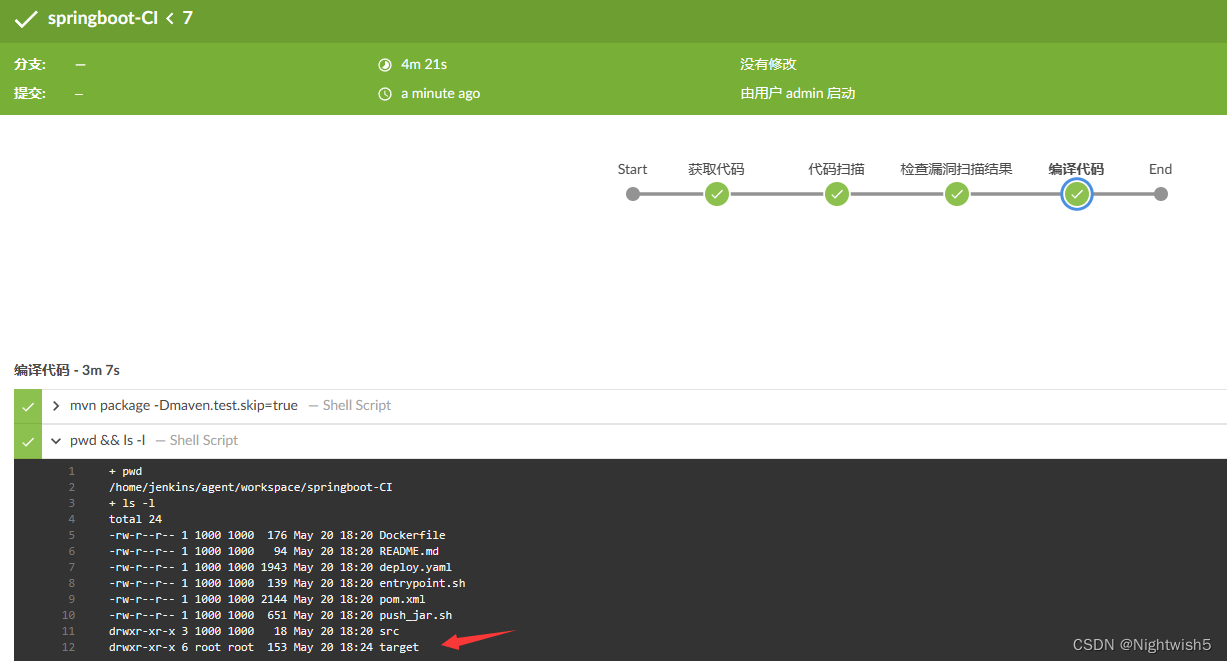Click the entrypoint.sh entry in the log
This screenshot has width=1227, height=664.
(422, 583)
